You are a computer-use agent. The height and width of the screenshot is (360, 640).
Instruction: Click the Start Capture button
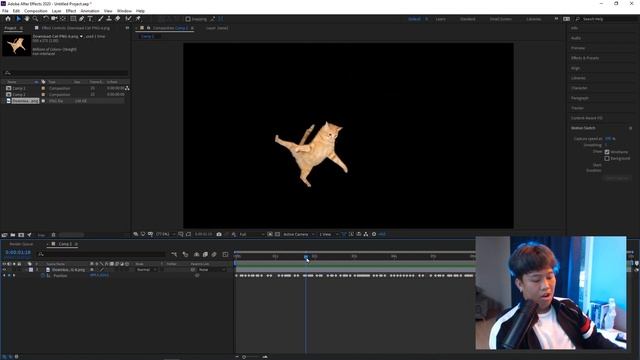tap(617, 178)
